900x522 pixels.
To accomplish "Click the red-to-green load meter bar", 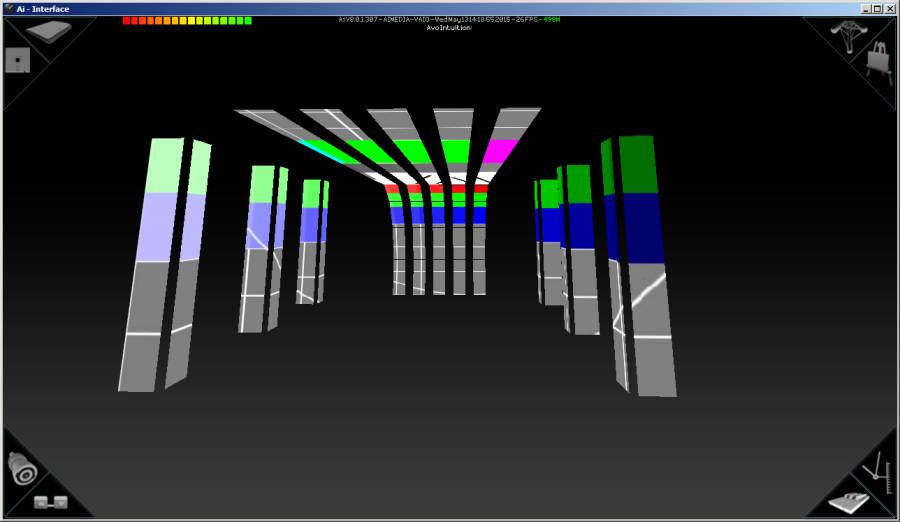I will [x=187, y=21].
